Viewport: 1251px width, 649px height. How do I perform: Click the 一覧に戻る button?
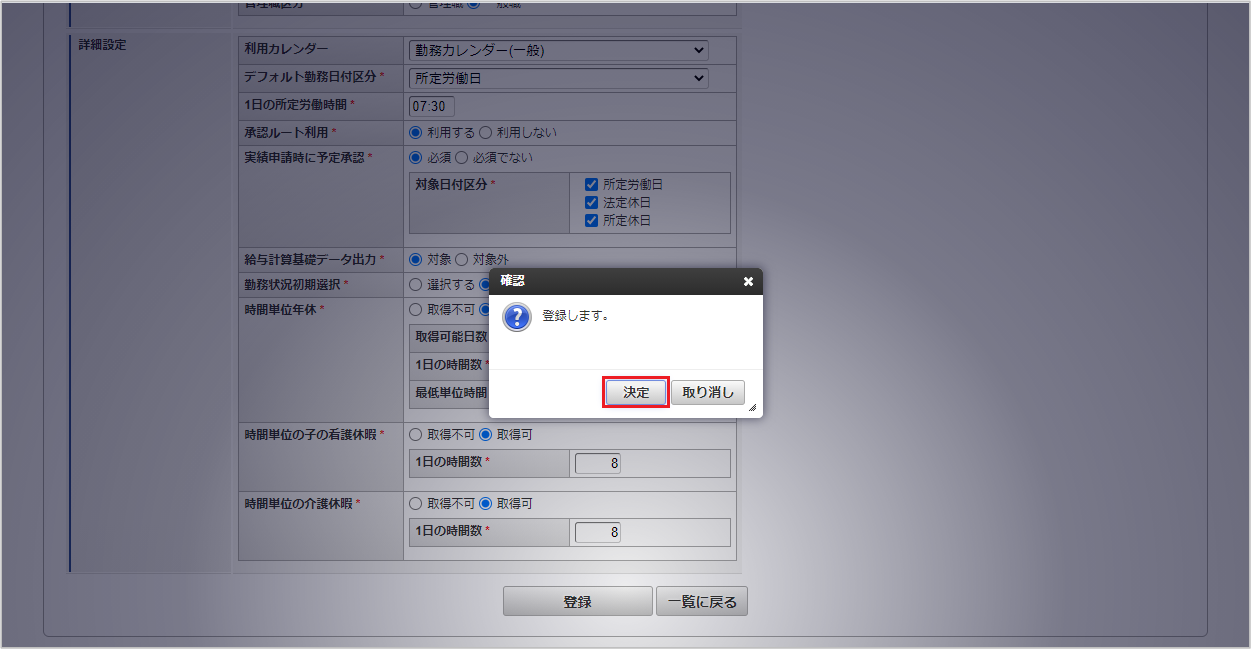[x=702, y=601]
